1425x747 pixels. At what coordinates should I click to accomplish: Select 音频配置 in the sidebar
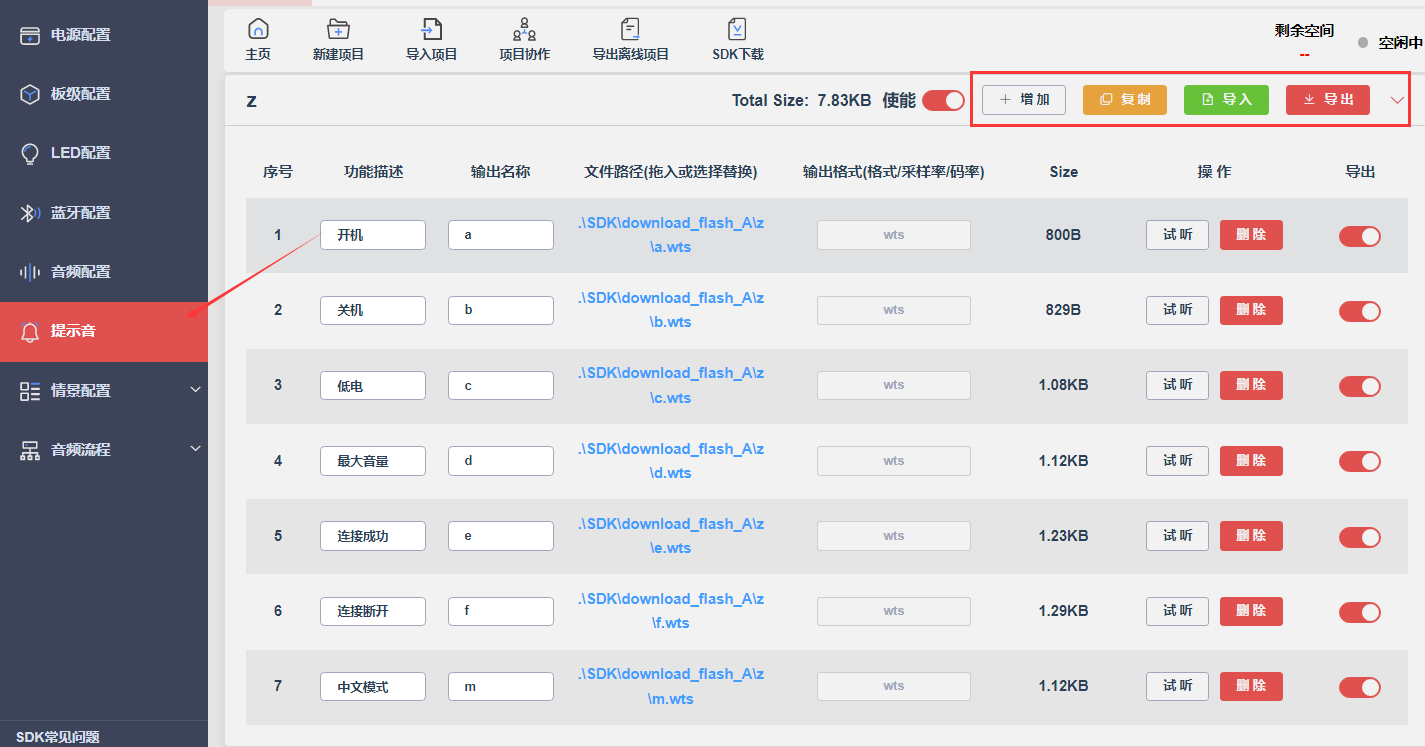104,272
